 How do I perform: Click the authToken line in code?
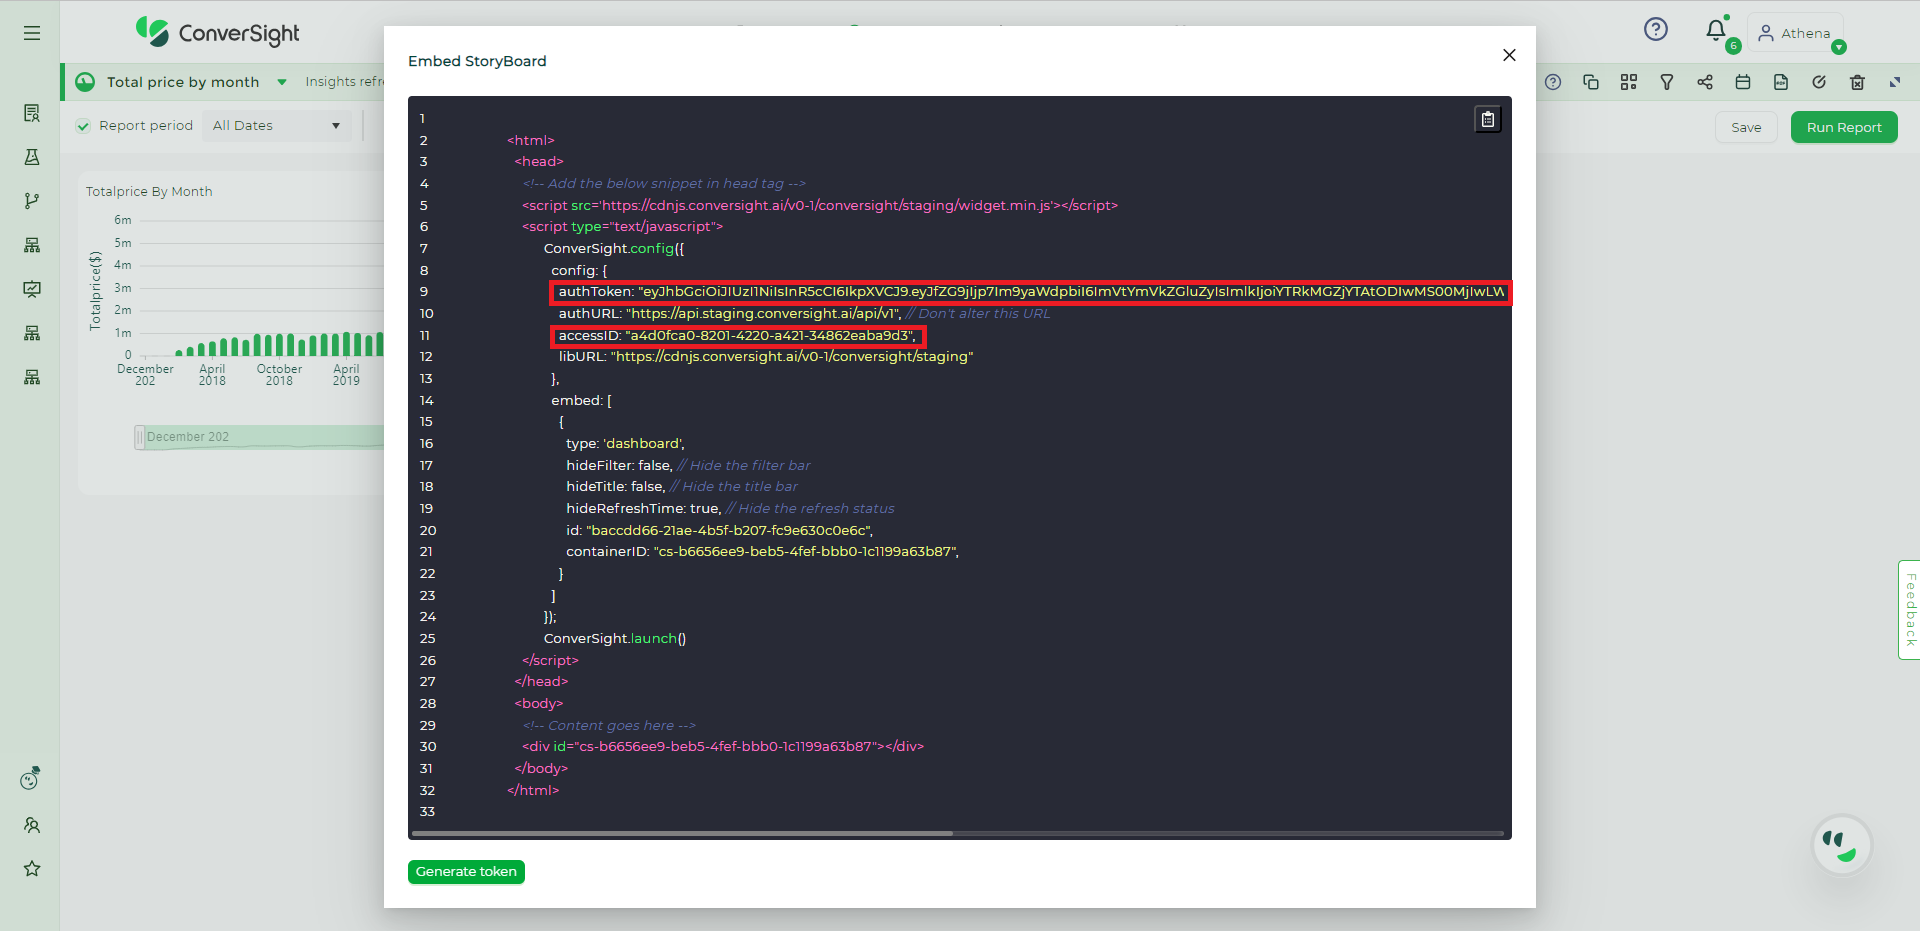[1030, 292]
